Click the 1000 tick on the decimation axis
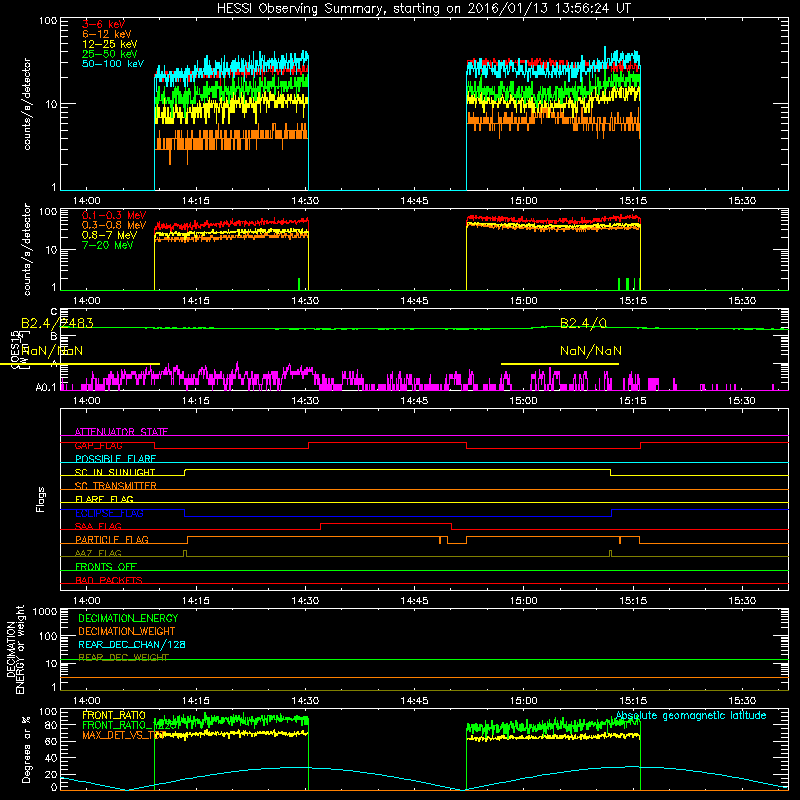 (45, 611)
